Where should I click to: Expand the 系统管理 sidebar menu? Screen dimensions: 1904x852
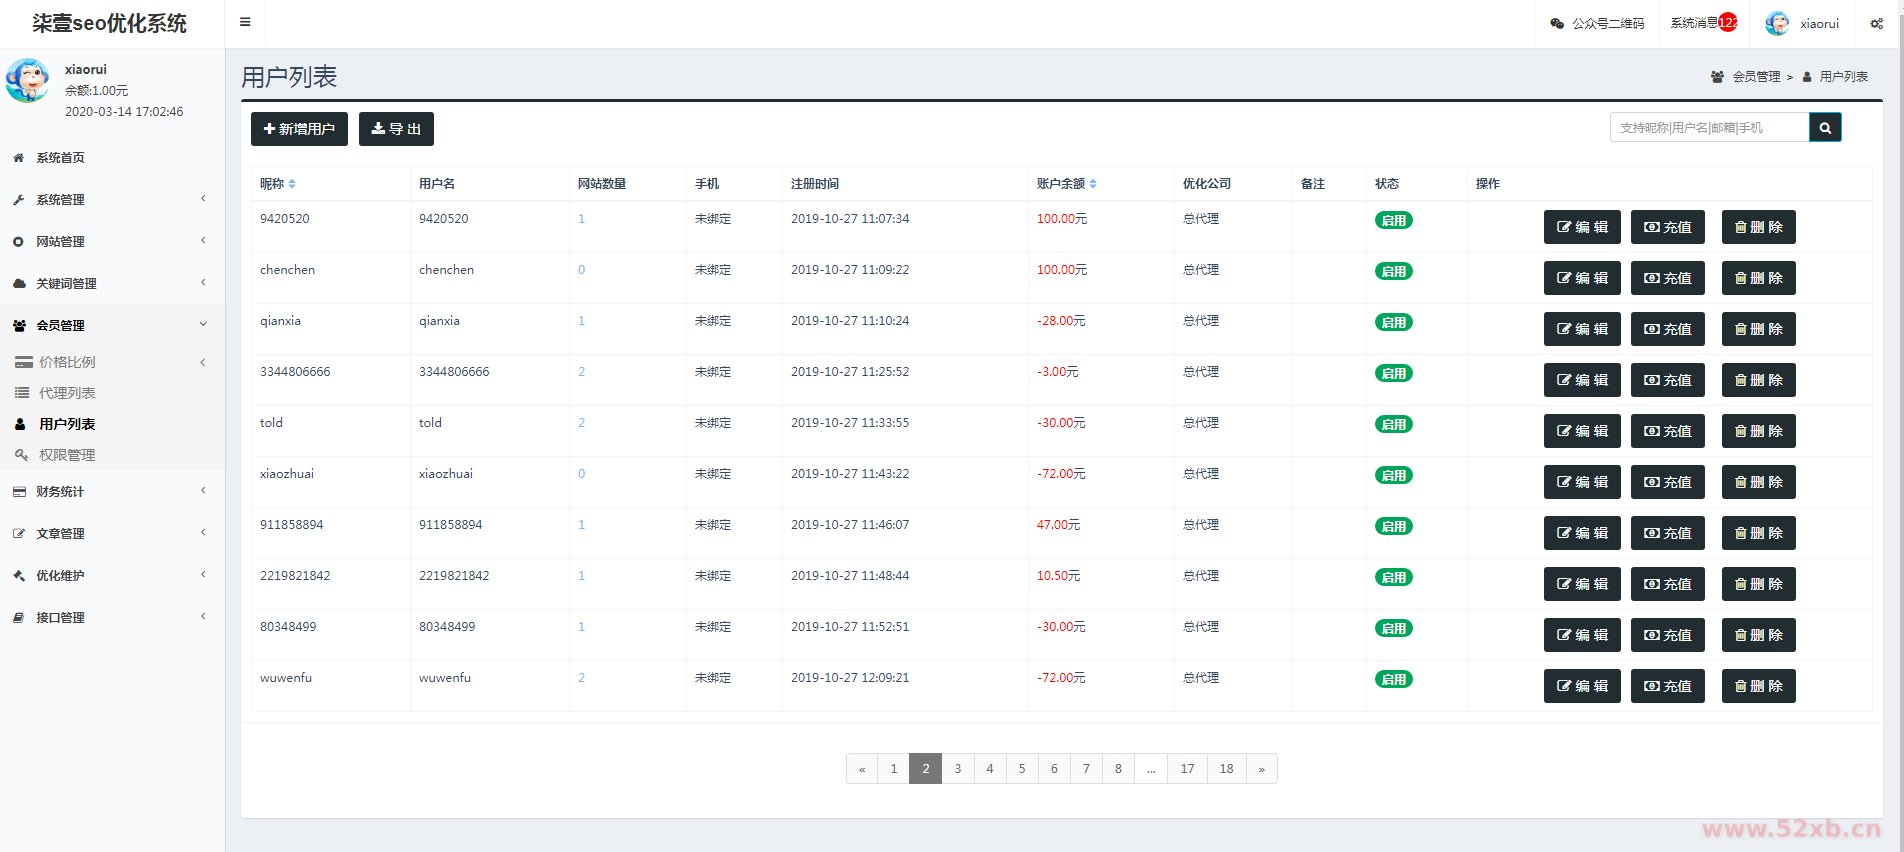[110, 200]
